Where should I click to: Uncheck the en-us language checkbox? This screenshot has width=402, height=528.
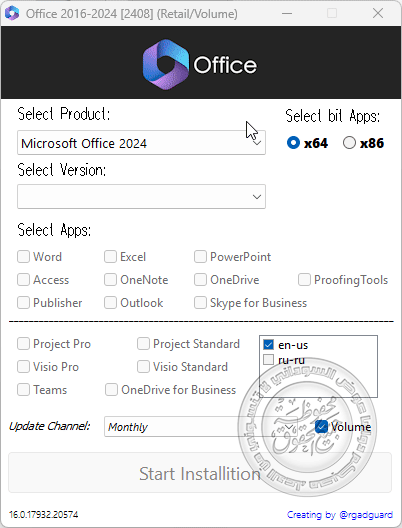268,344
